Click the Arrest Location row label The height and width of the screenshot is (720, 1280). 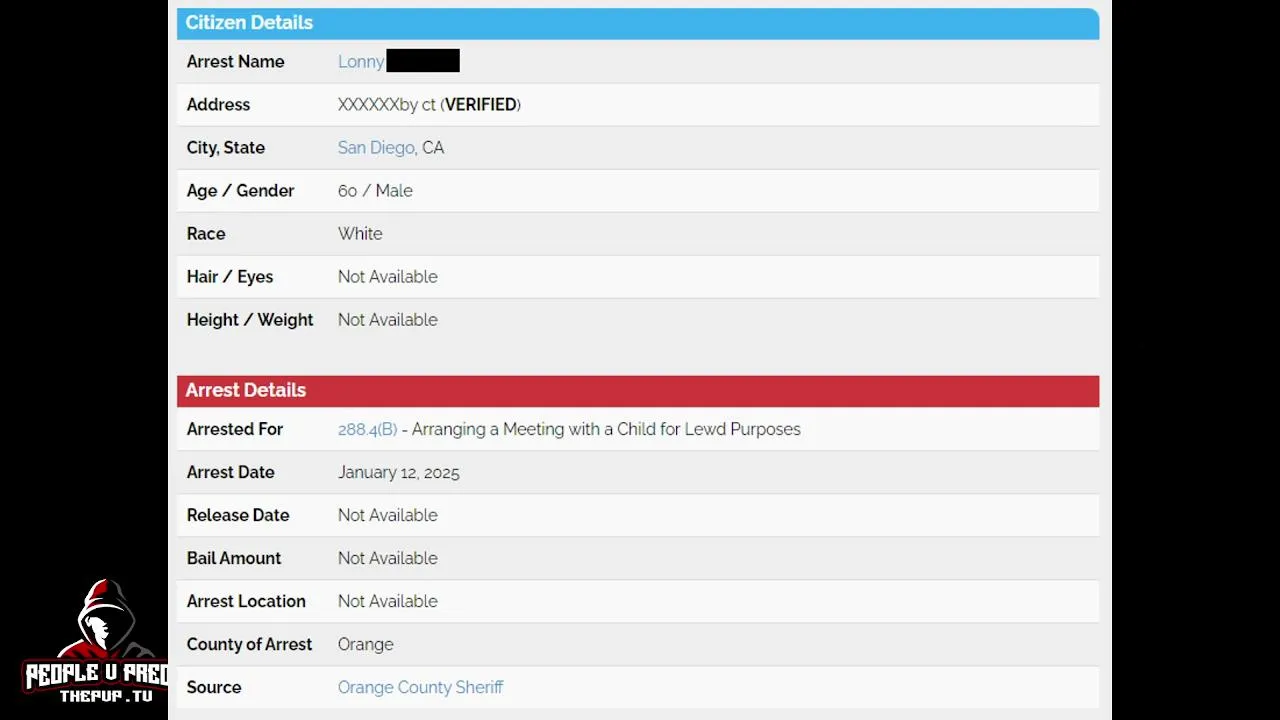[246, 601]
